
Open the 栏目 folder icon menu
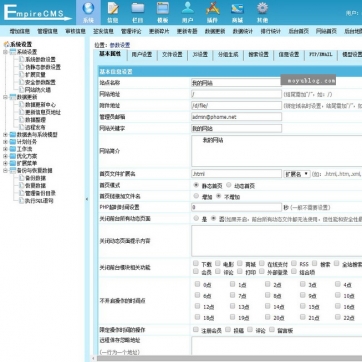[x=138, y=12]
